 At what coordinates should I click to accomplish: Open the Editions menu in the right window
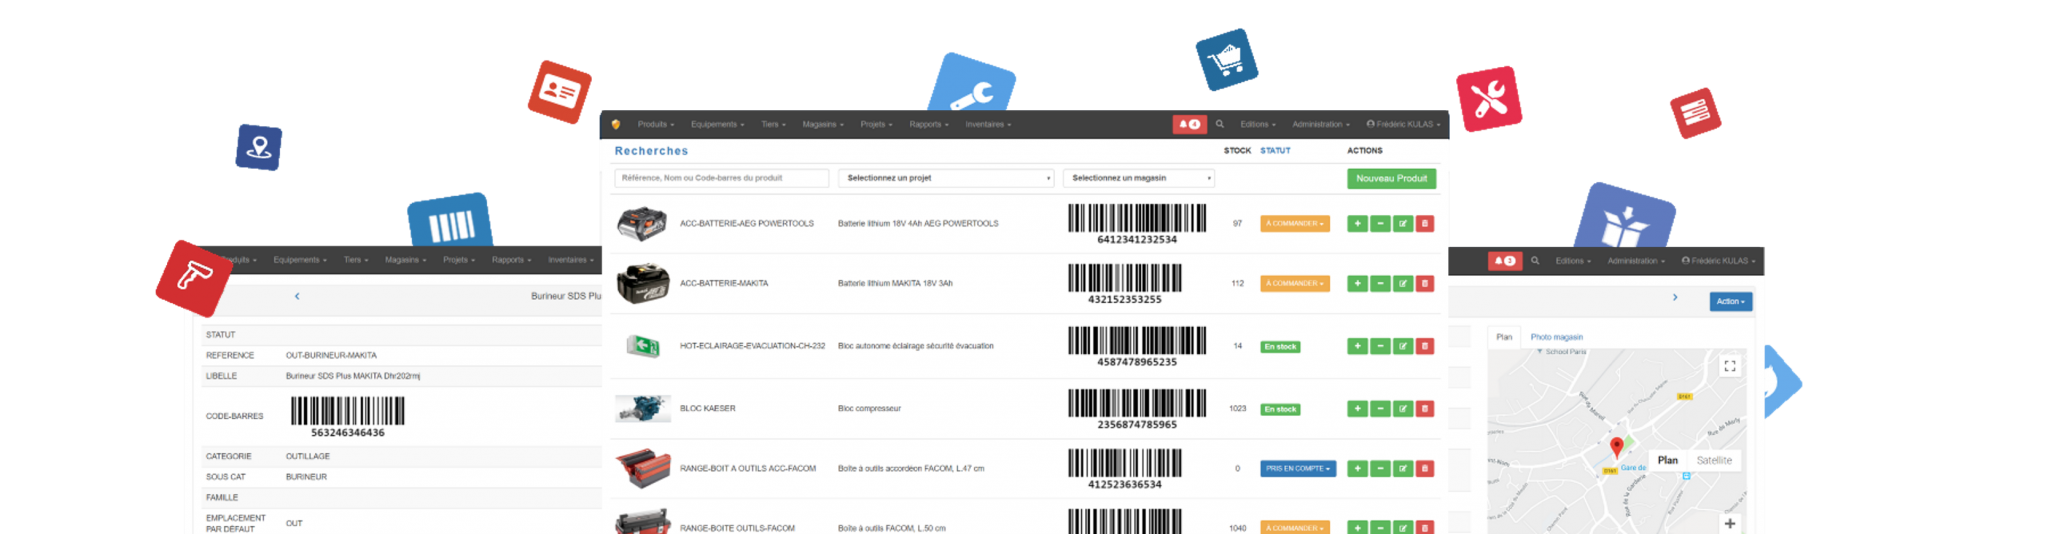(x=1573, y=261)
